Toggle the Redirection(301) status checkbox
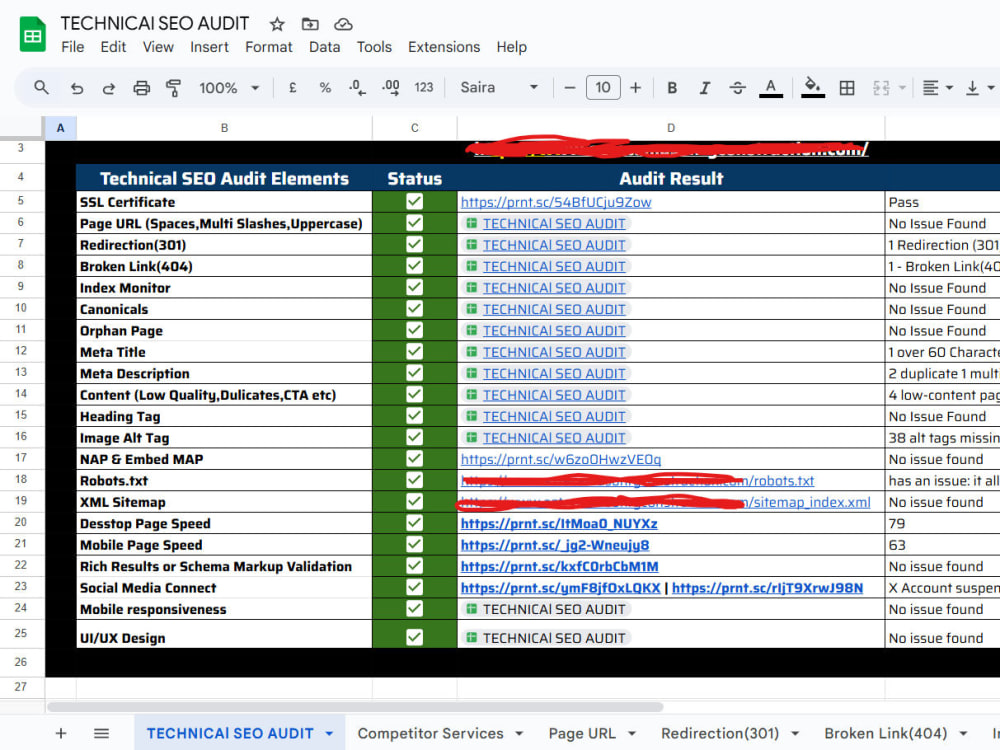1000x750 pixels. pos(415,244)
